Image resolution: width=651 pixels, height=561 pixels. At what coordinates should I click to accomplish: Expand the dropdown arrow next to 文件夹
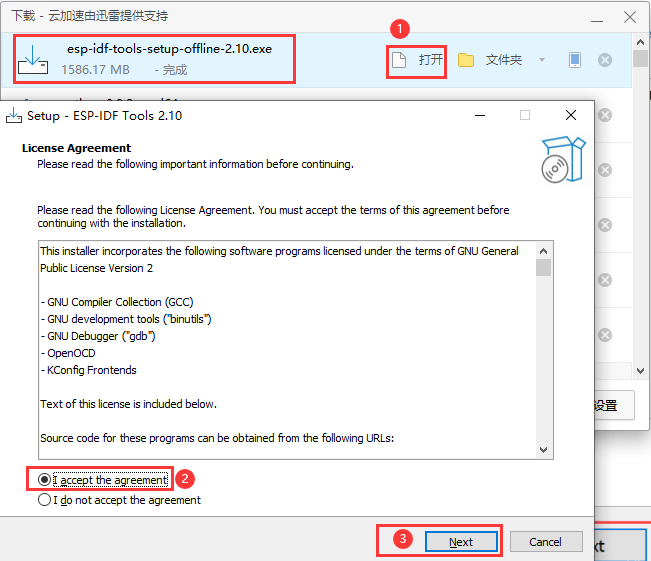pos(542,60)
